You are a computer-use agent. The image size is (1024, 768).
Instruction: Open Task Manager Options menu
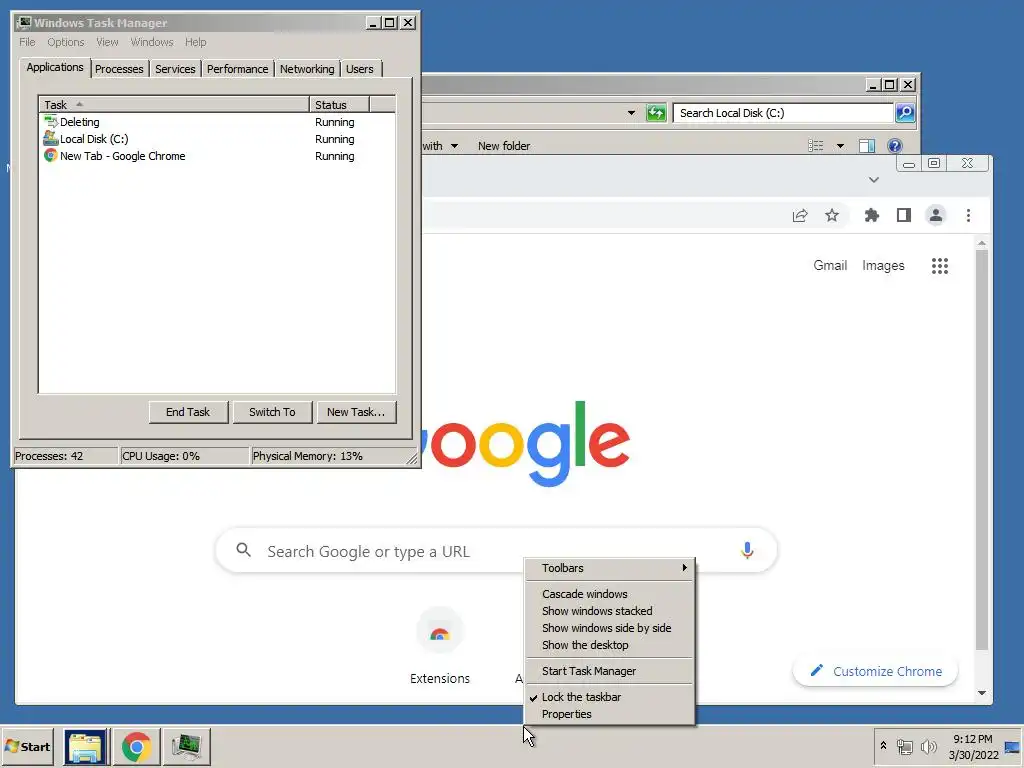click(x=65, y=42)
